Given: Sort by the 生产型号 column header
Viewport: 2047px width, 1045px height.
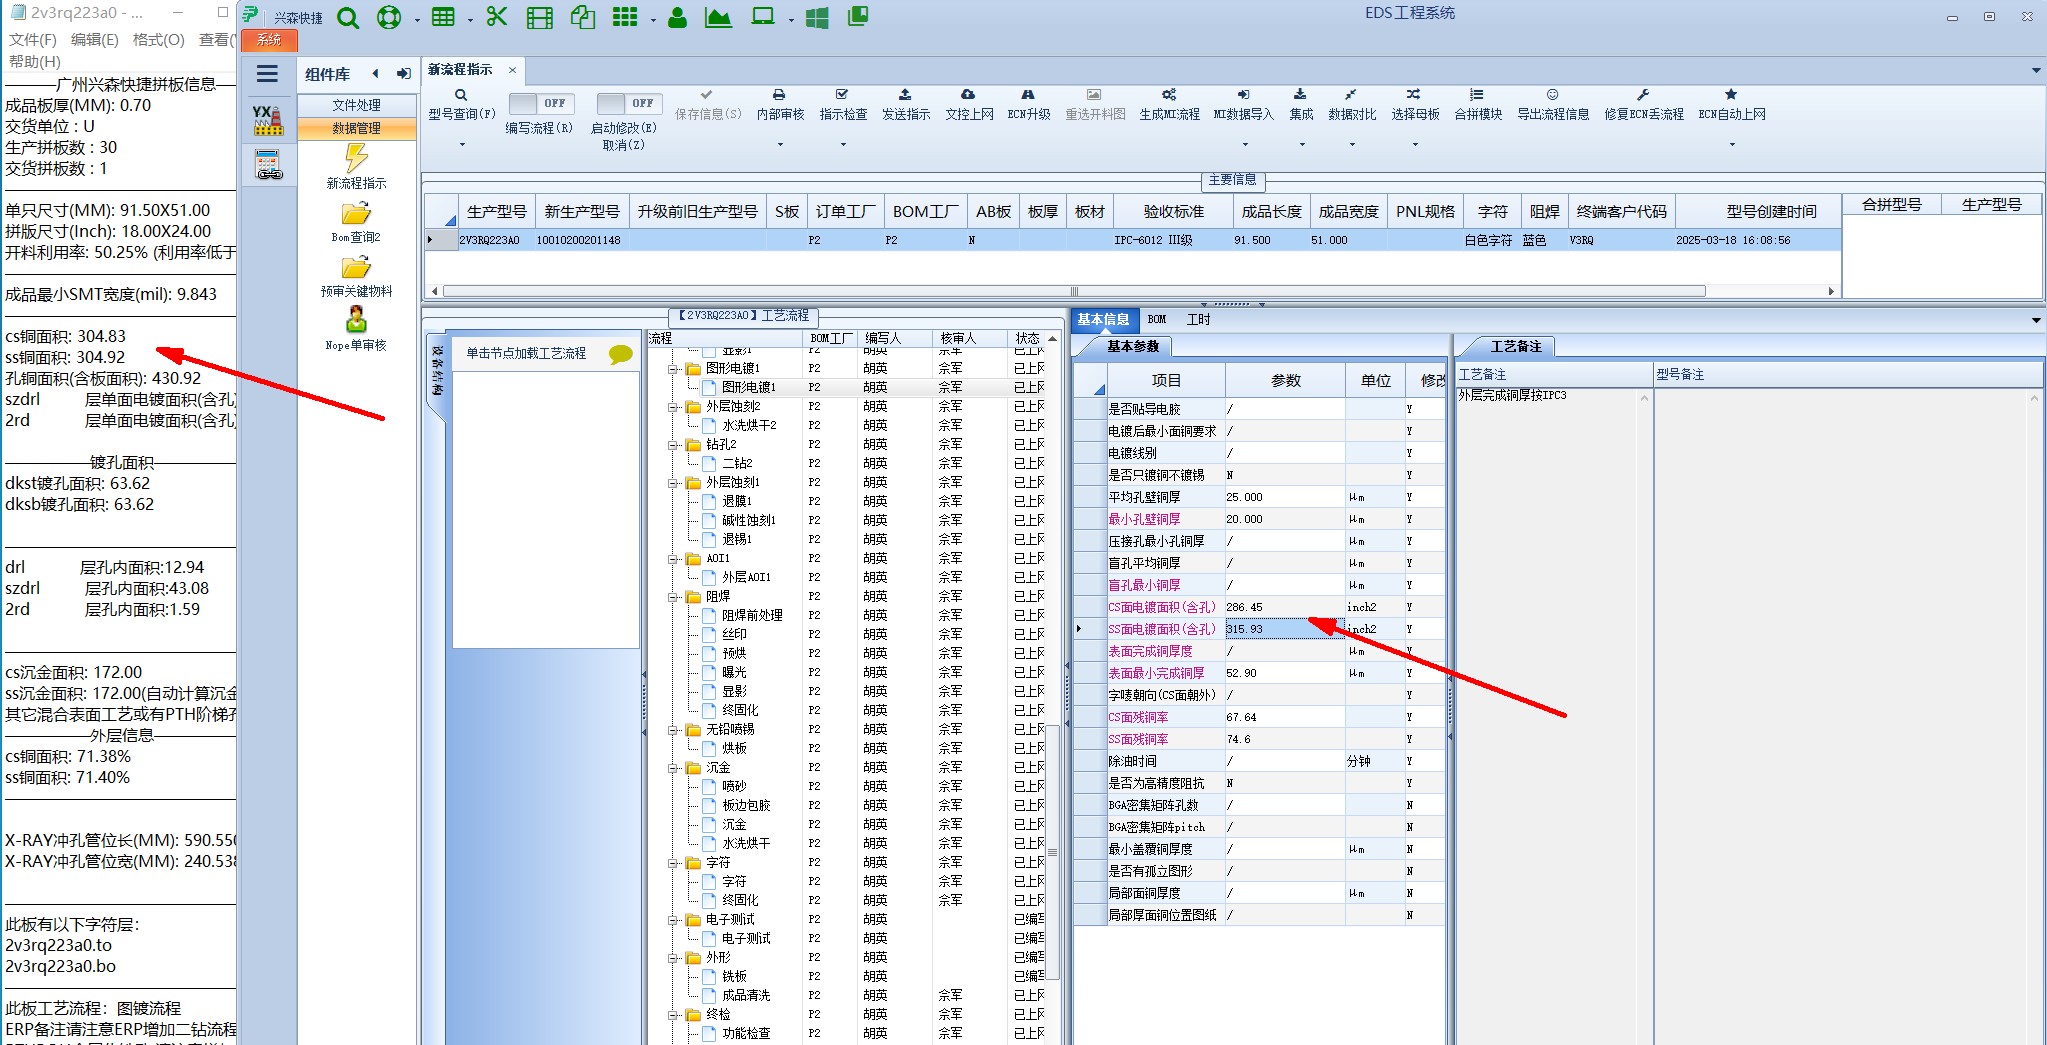Looking at the screenshot, I should (496, 212).
